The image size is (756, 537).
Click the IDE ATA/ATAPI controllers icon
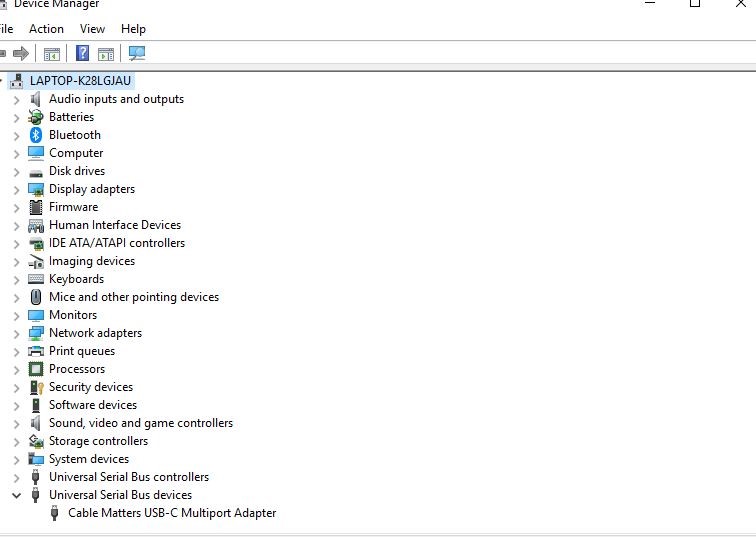pyautogui.click(x=36, y=243)
